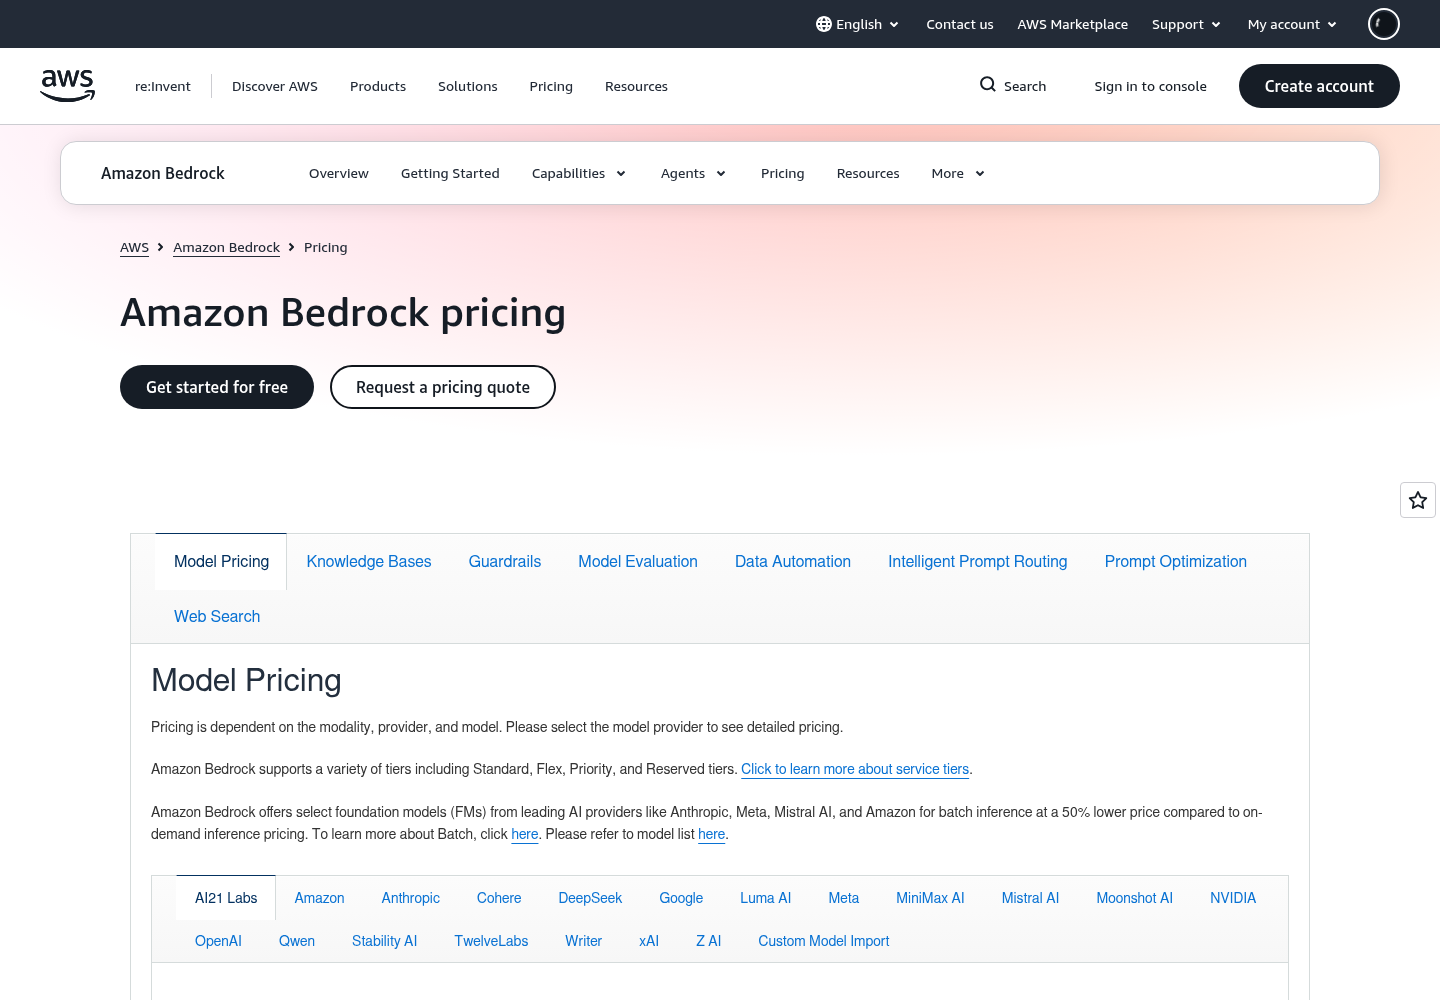Image resolution: width=1440 pixels, height=1000 pixels.
Task: Click Request a pricing quote button
Action: 443,387
